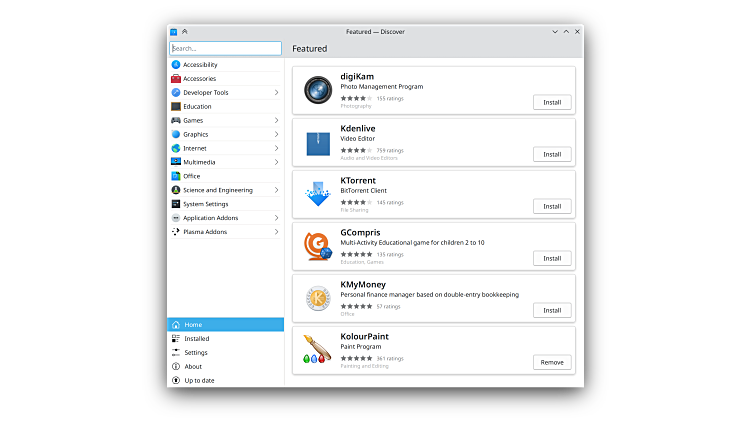Image resolution: width=752 pixels, height=423 pixels.
Task: Install the digiKam application
Action: click(x=552, y=102)
